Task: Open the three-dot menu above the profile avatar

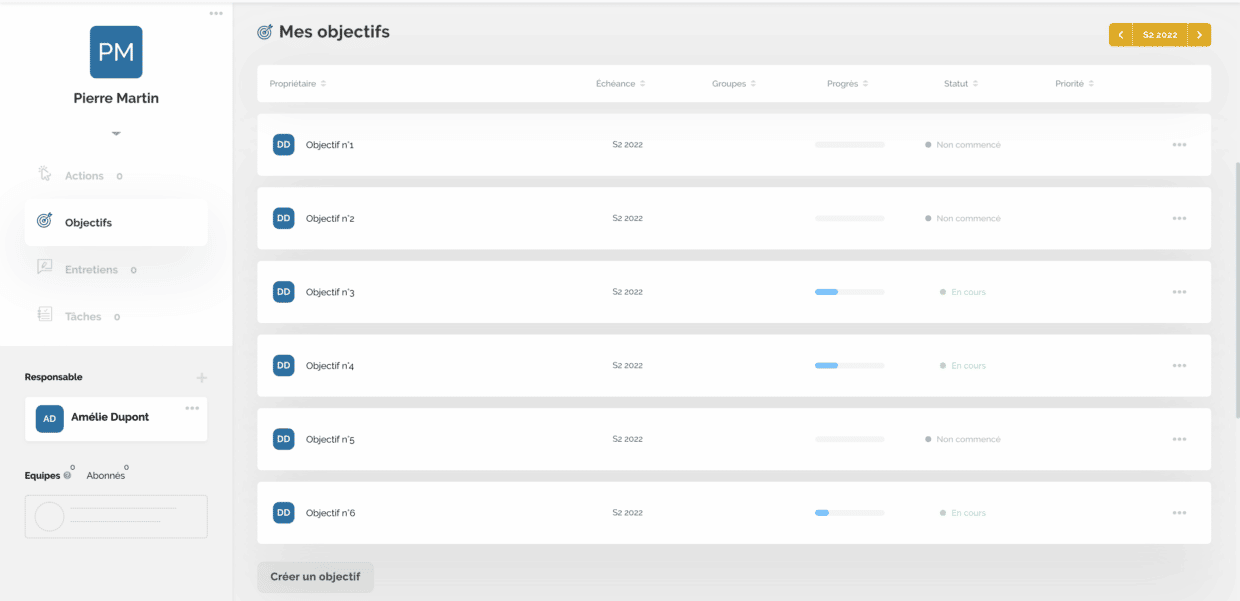Action: [216, 13]
